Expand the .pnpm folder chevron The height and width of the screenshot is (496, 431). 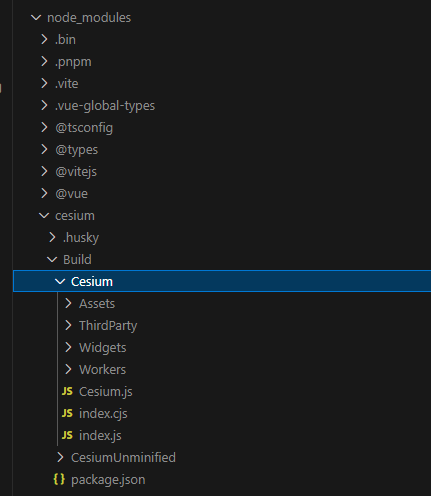[x=44, y=61]
